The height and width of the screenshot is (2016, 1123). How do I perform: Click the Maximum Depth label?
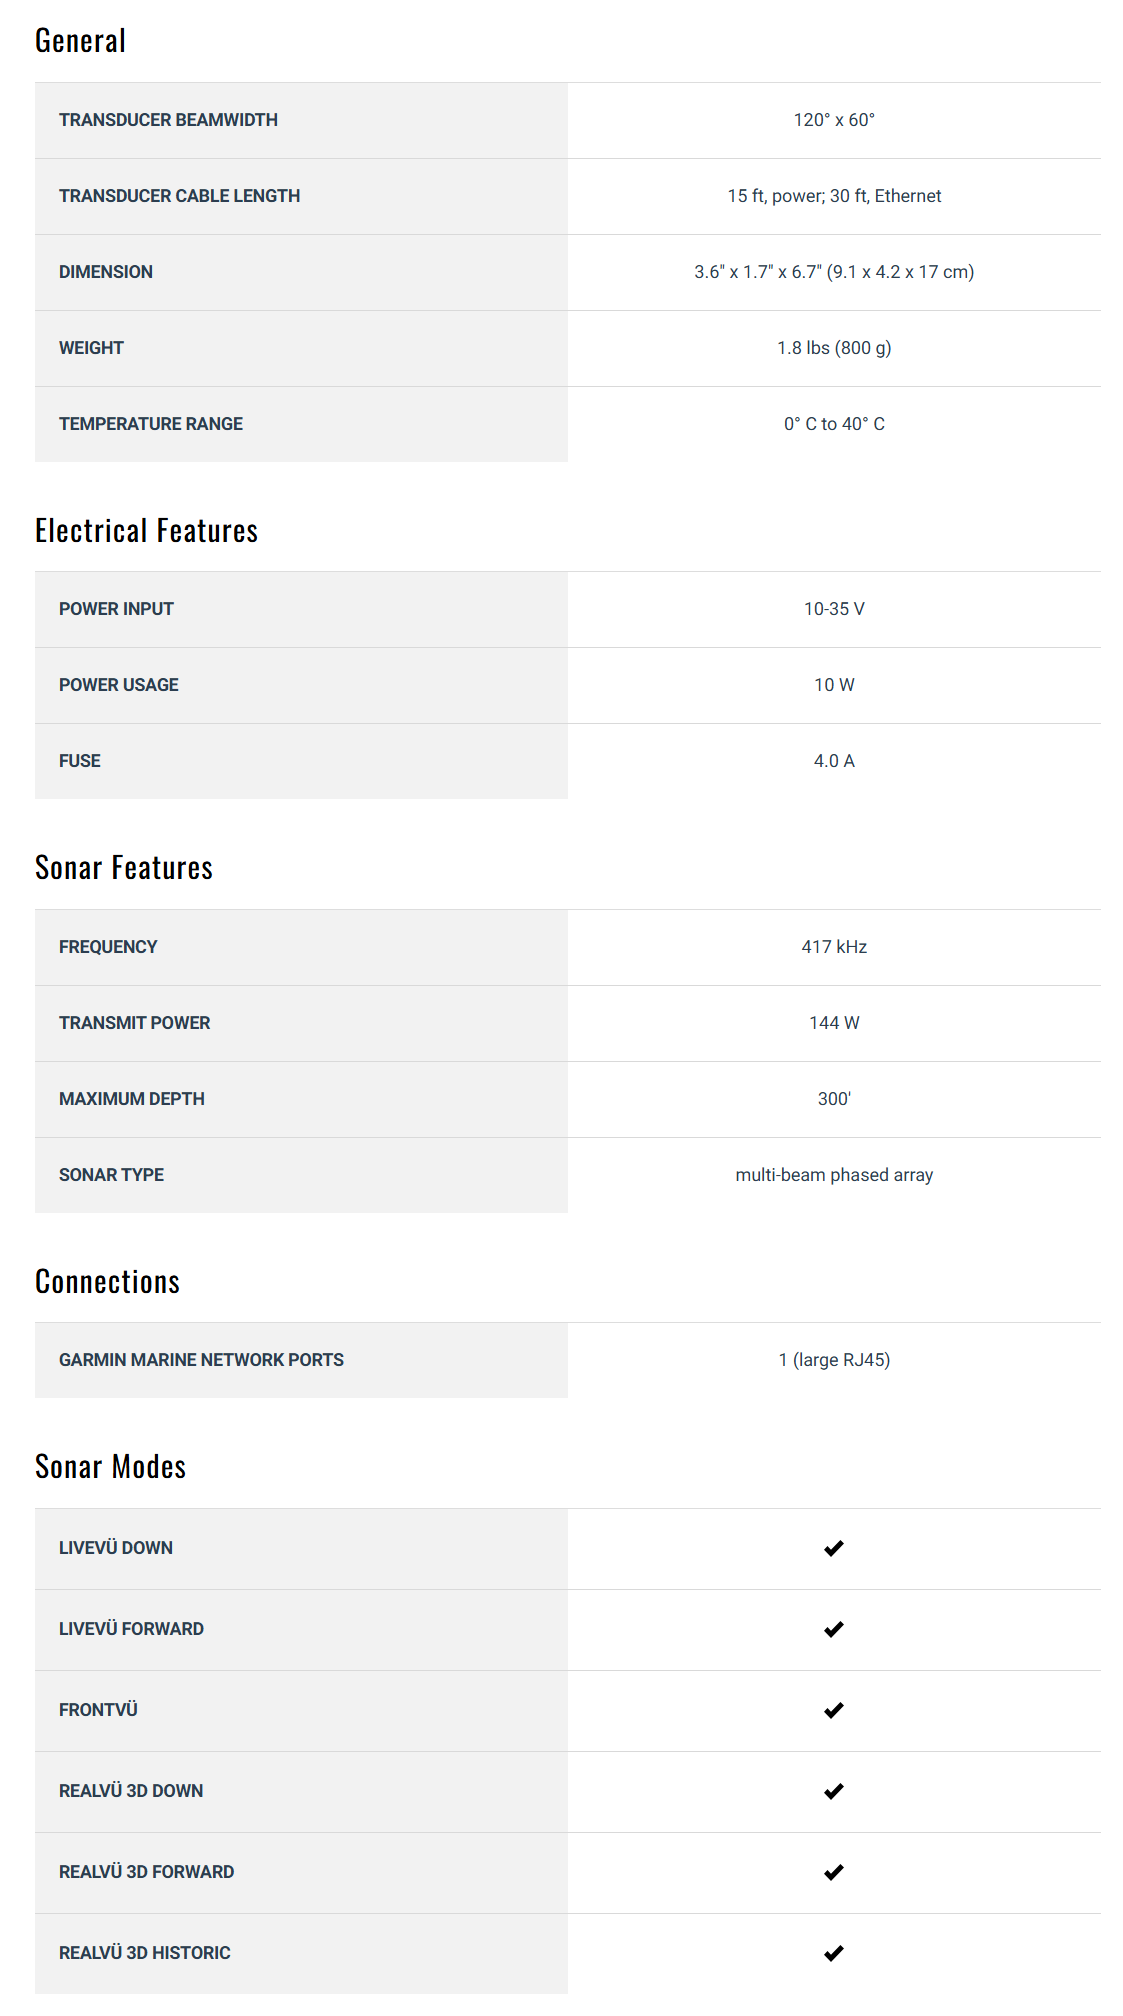tap(132, 1099)
